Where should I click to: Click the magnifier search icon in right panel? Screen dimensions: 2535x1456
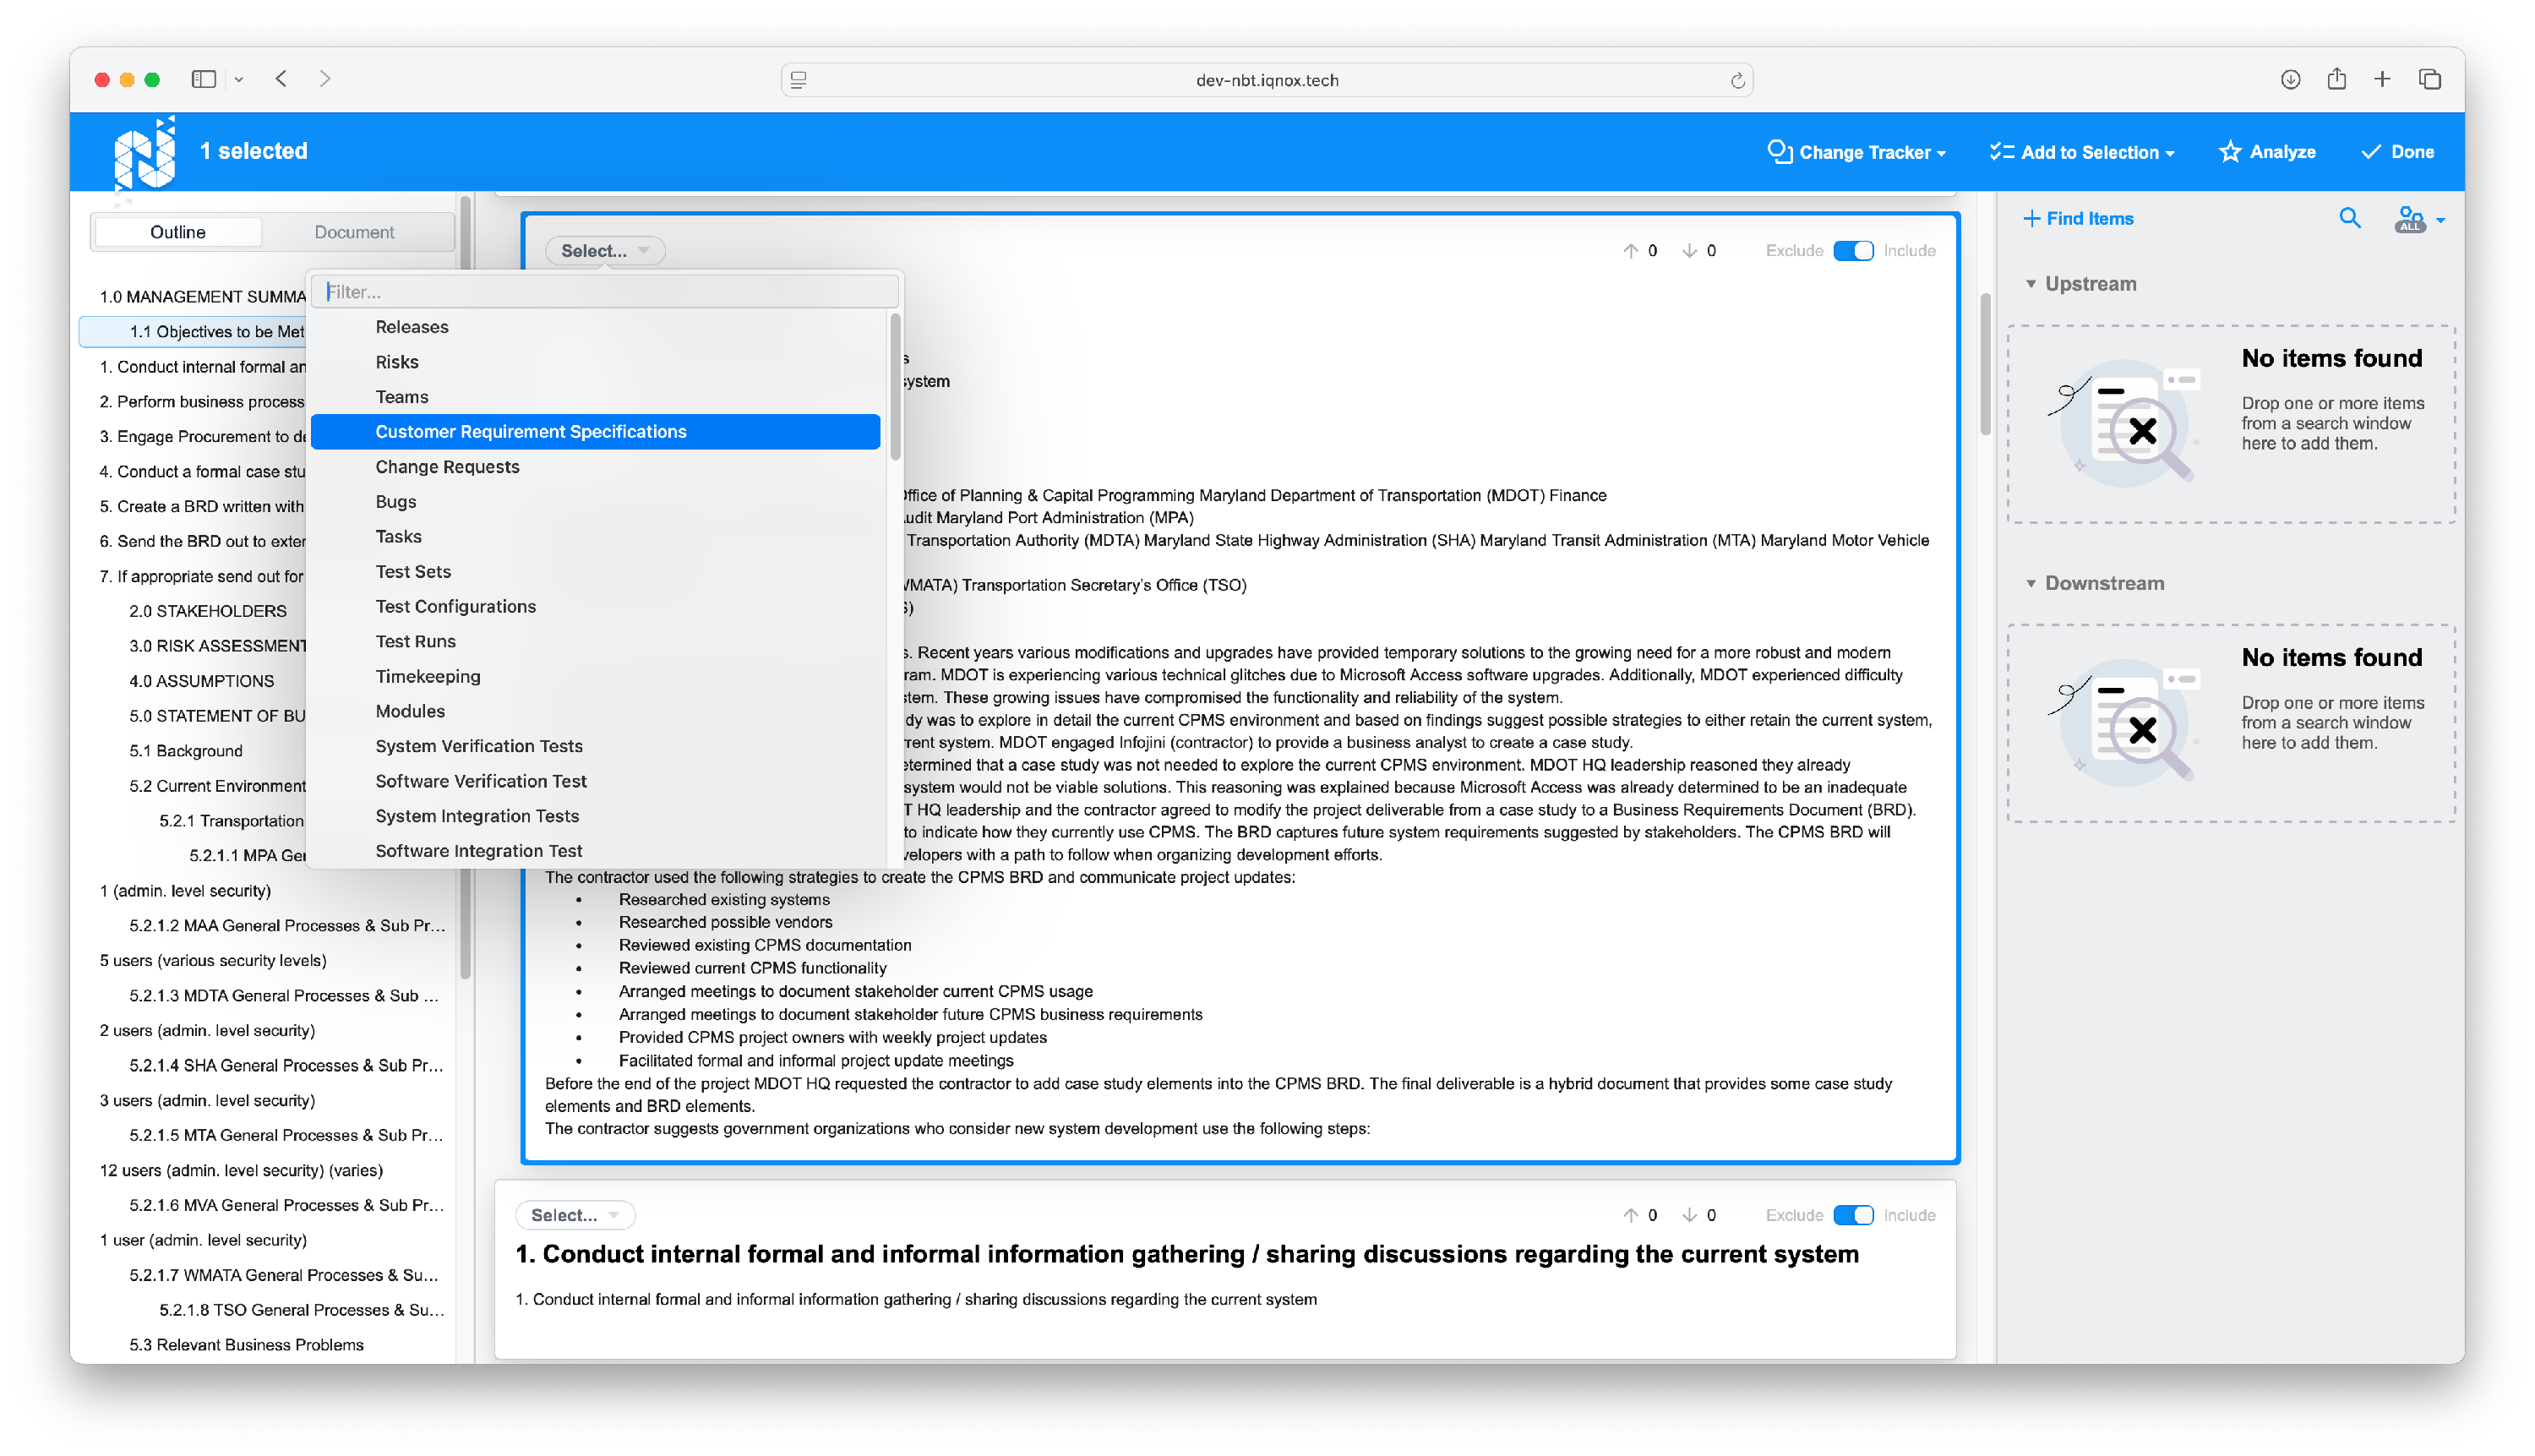point(2349,218)
